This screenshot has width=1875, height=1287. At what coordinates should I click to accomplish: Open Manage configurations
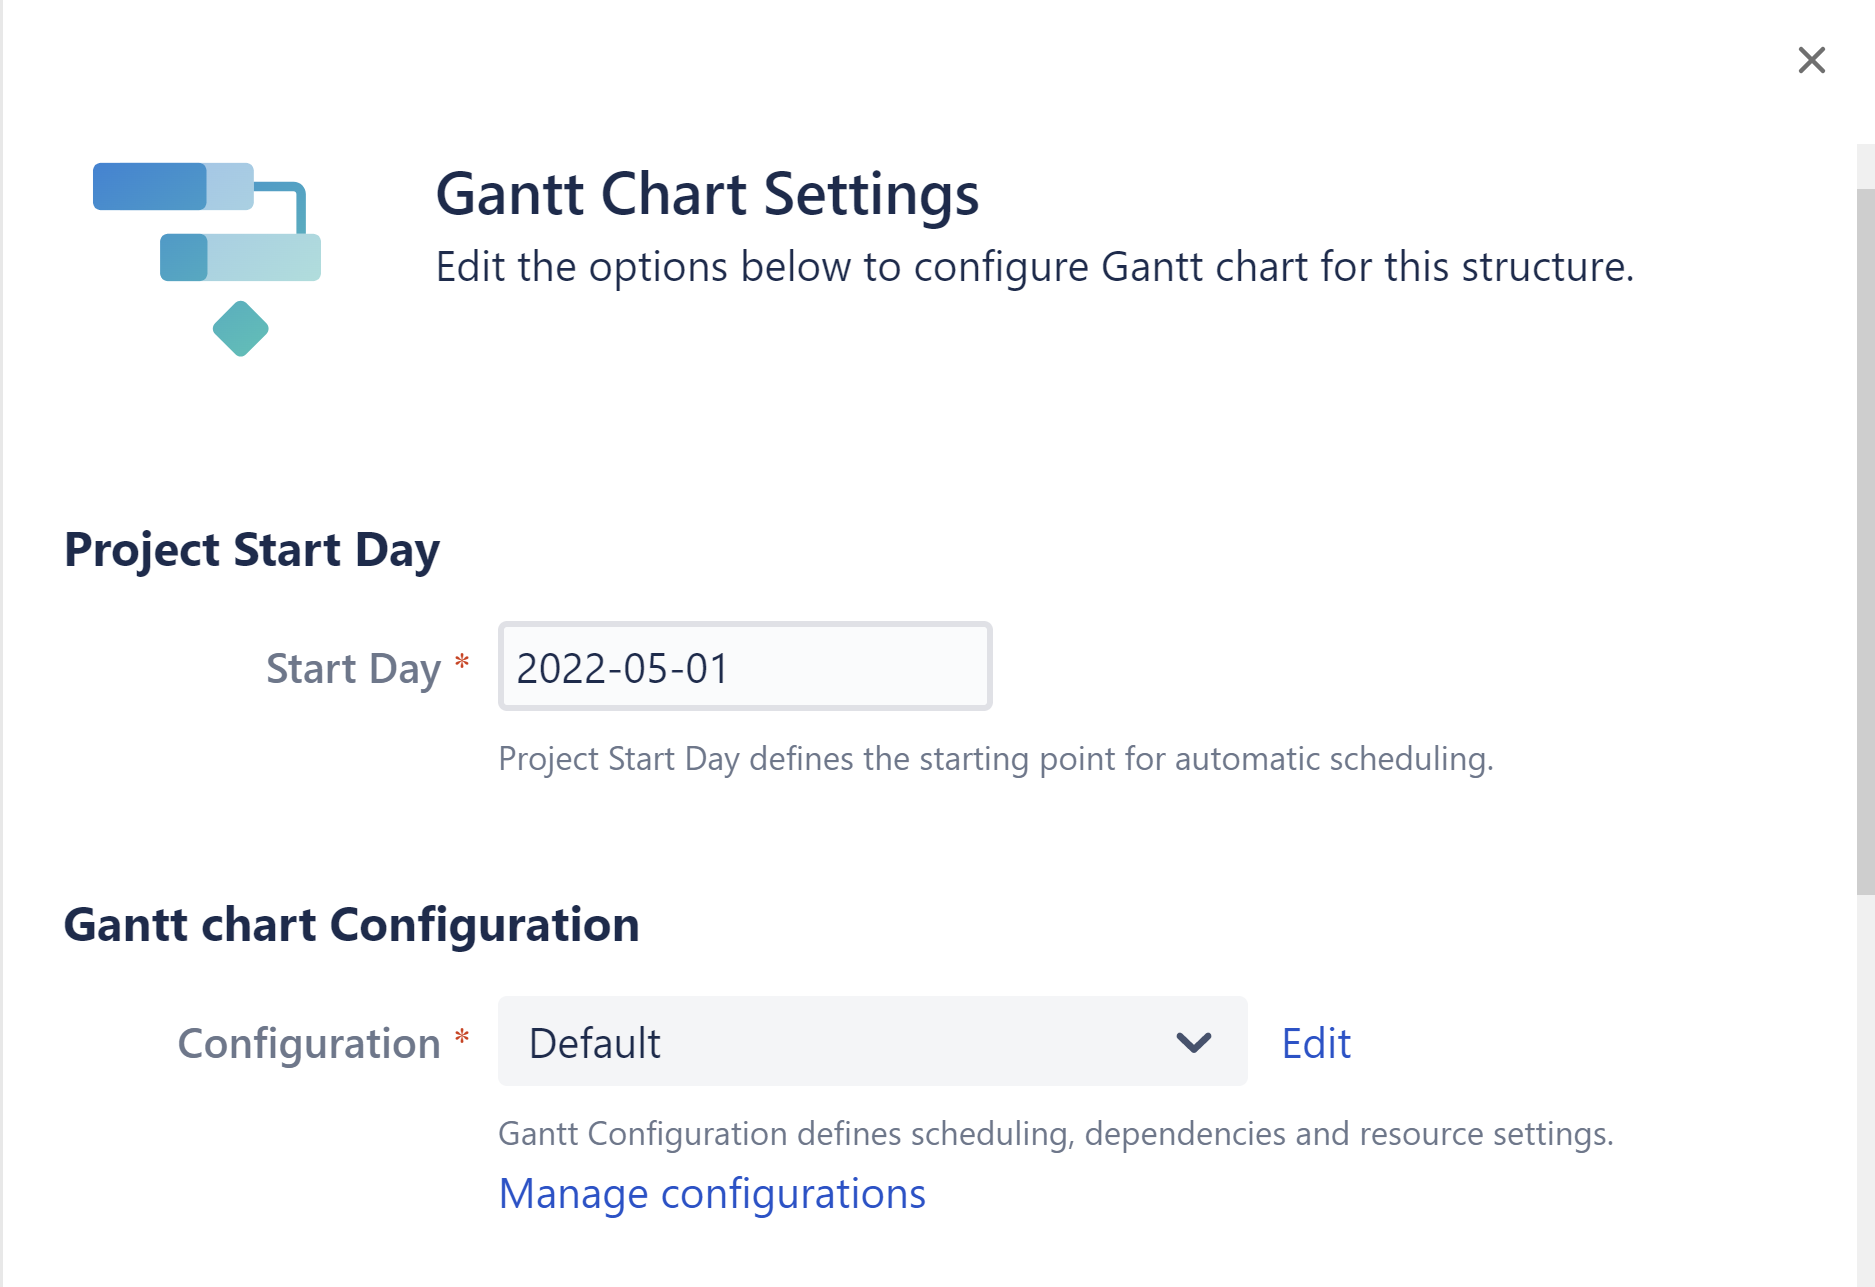coord(712,1193)
